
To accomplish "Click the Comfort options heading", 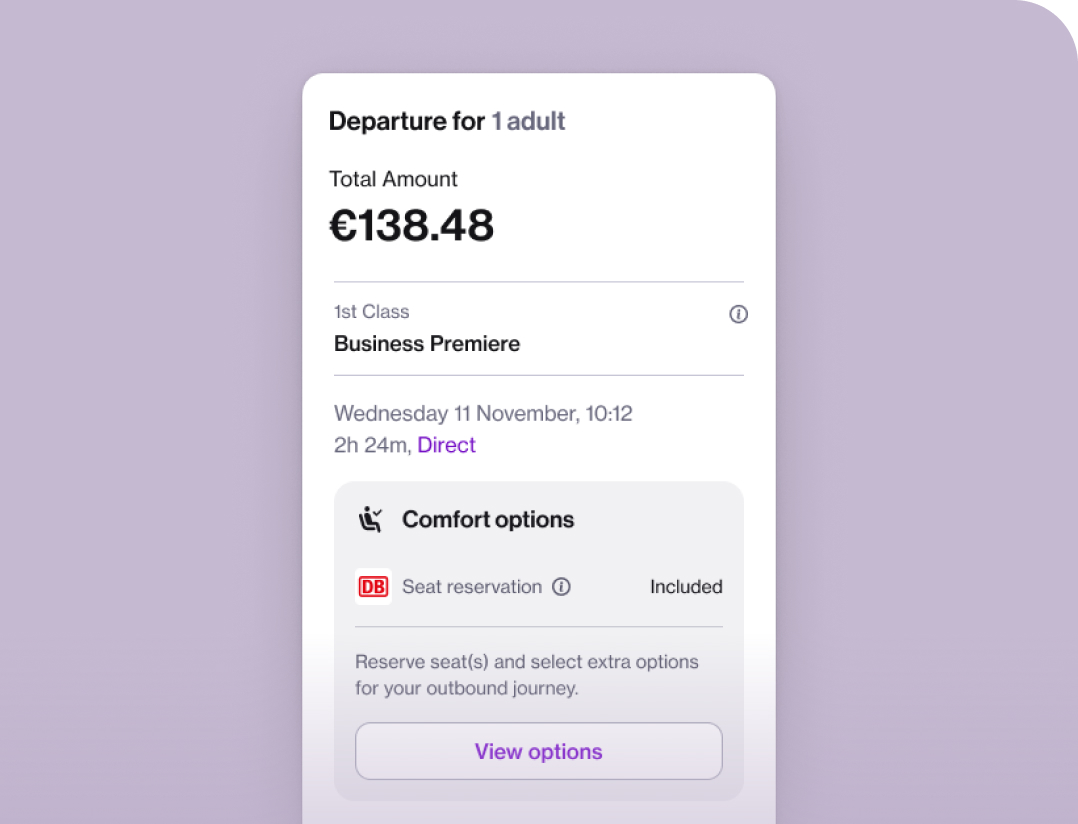I will click(488, 519).
